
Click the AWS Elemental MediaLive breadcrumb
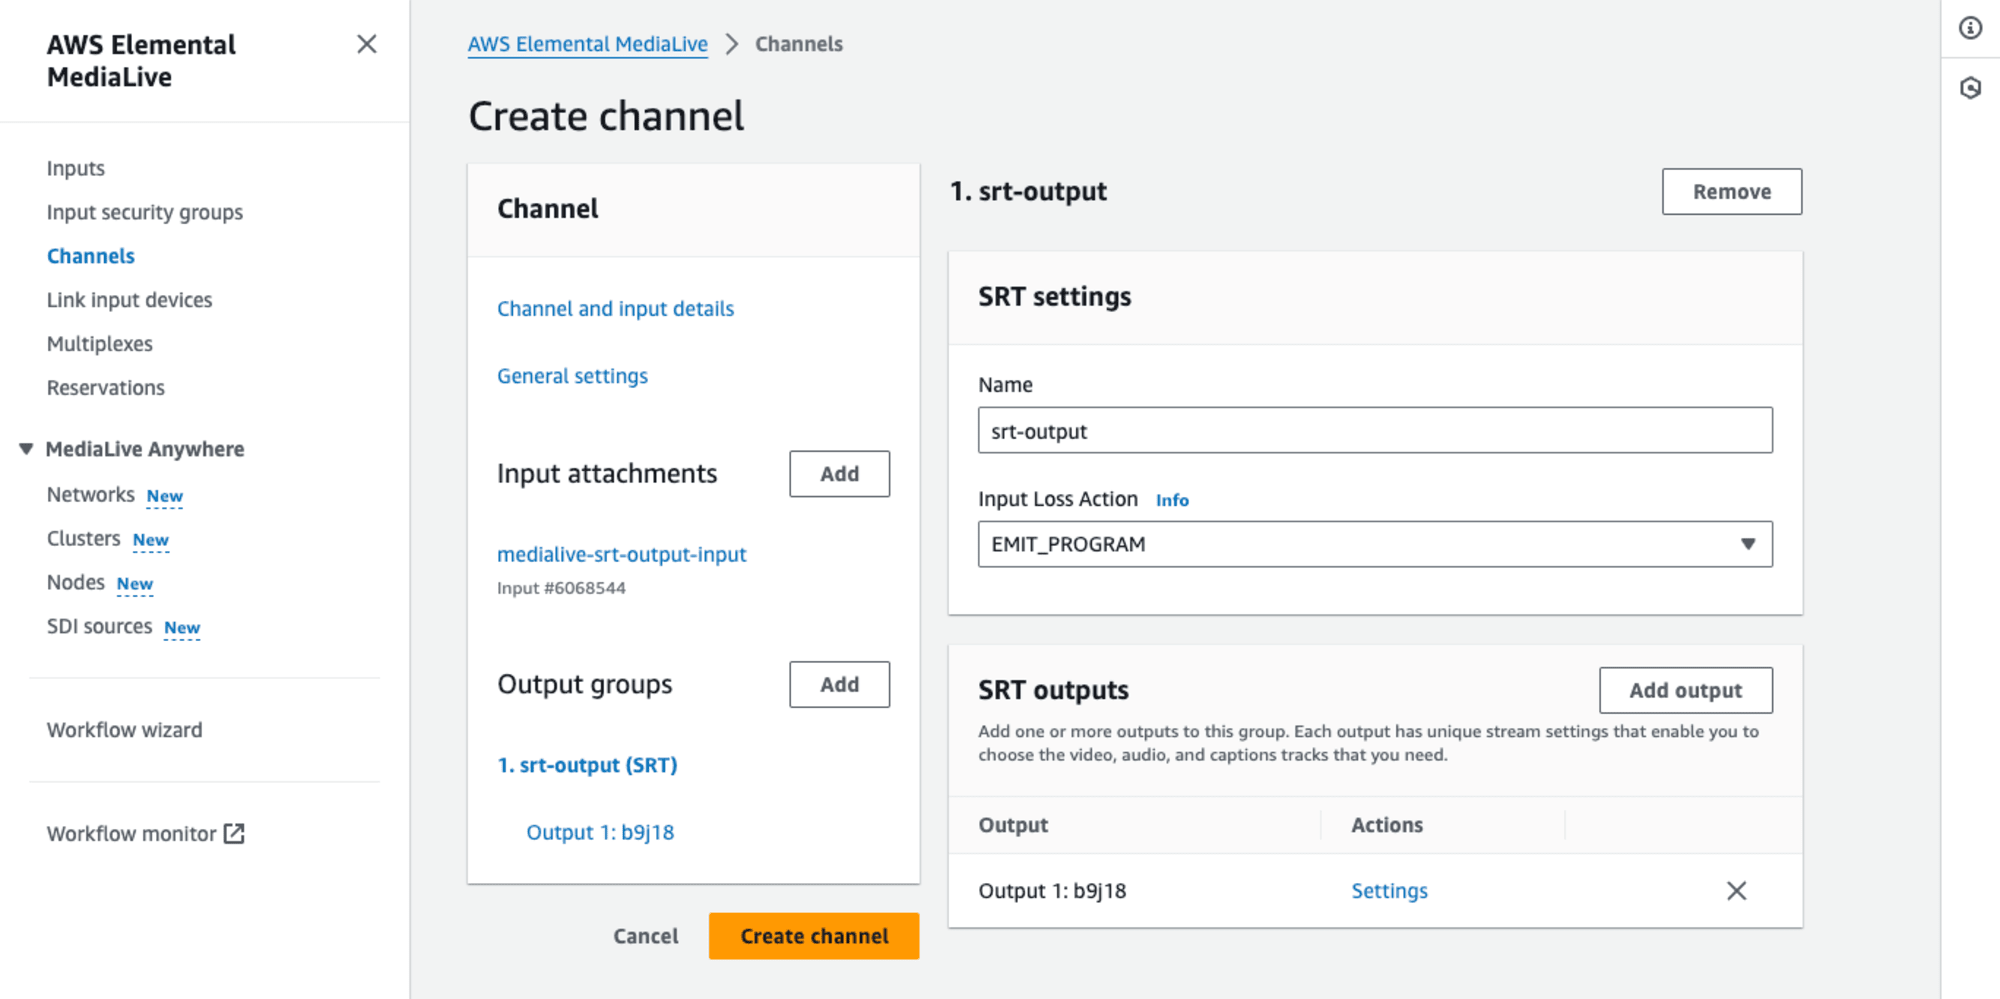[588, 44]
